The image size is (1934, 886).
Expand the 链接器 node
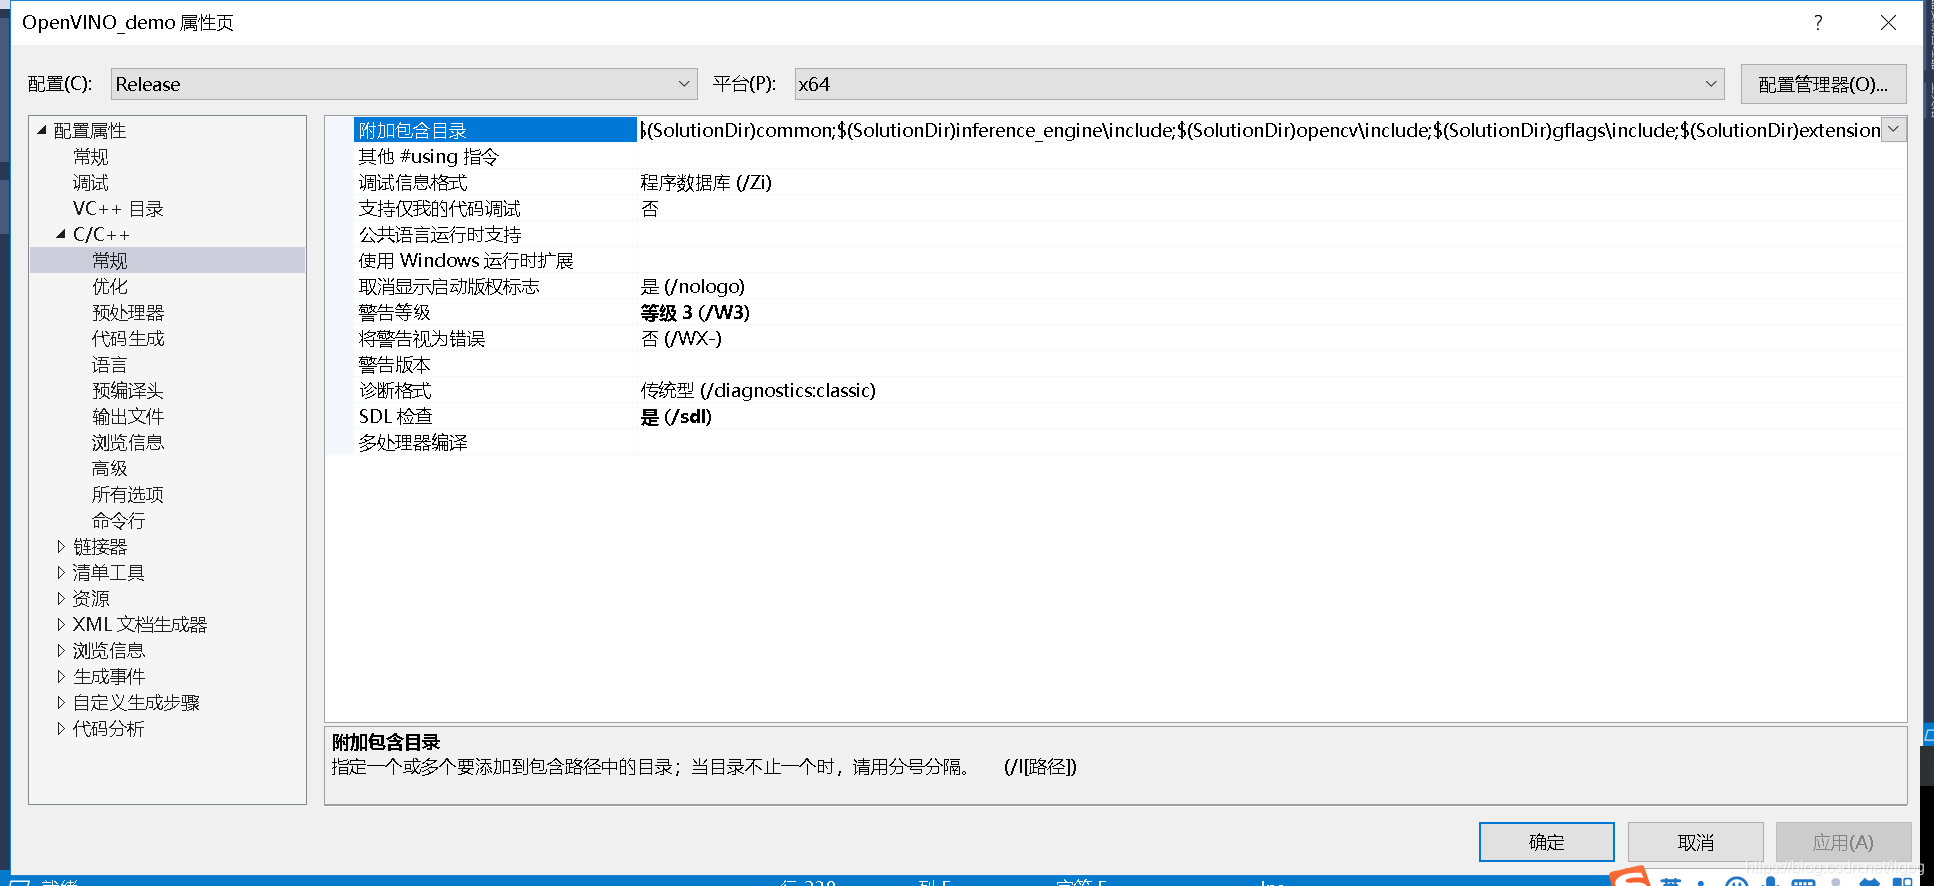pos(61,546)
